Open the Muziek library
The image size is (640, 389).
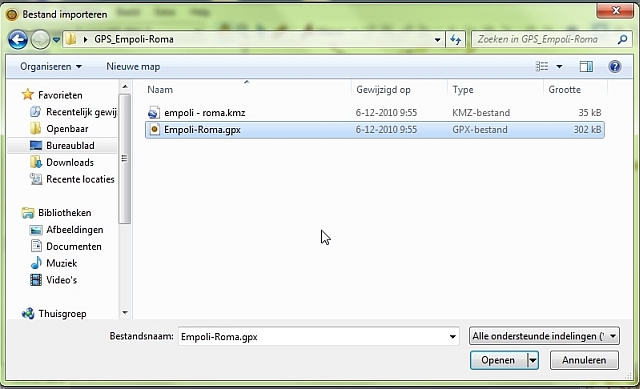click(61, 263)
